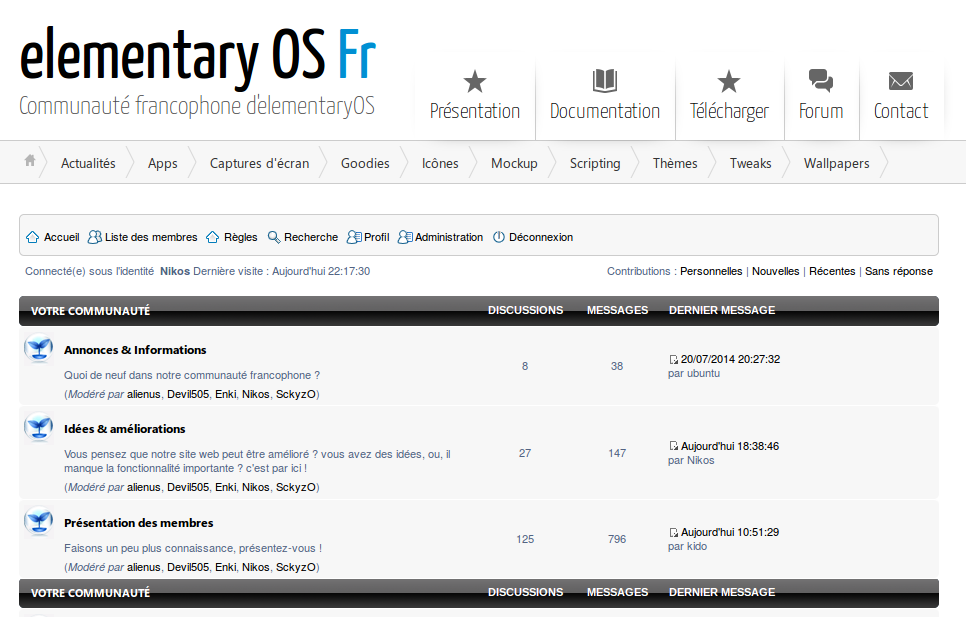Show Récentes contributions
The image size is (966, 617).
pos(832,271)
